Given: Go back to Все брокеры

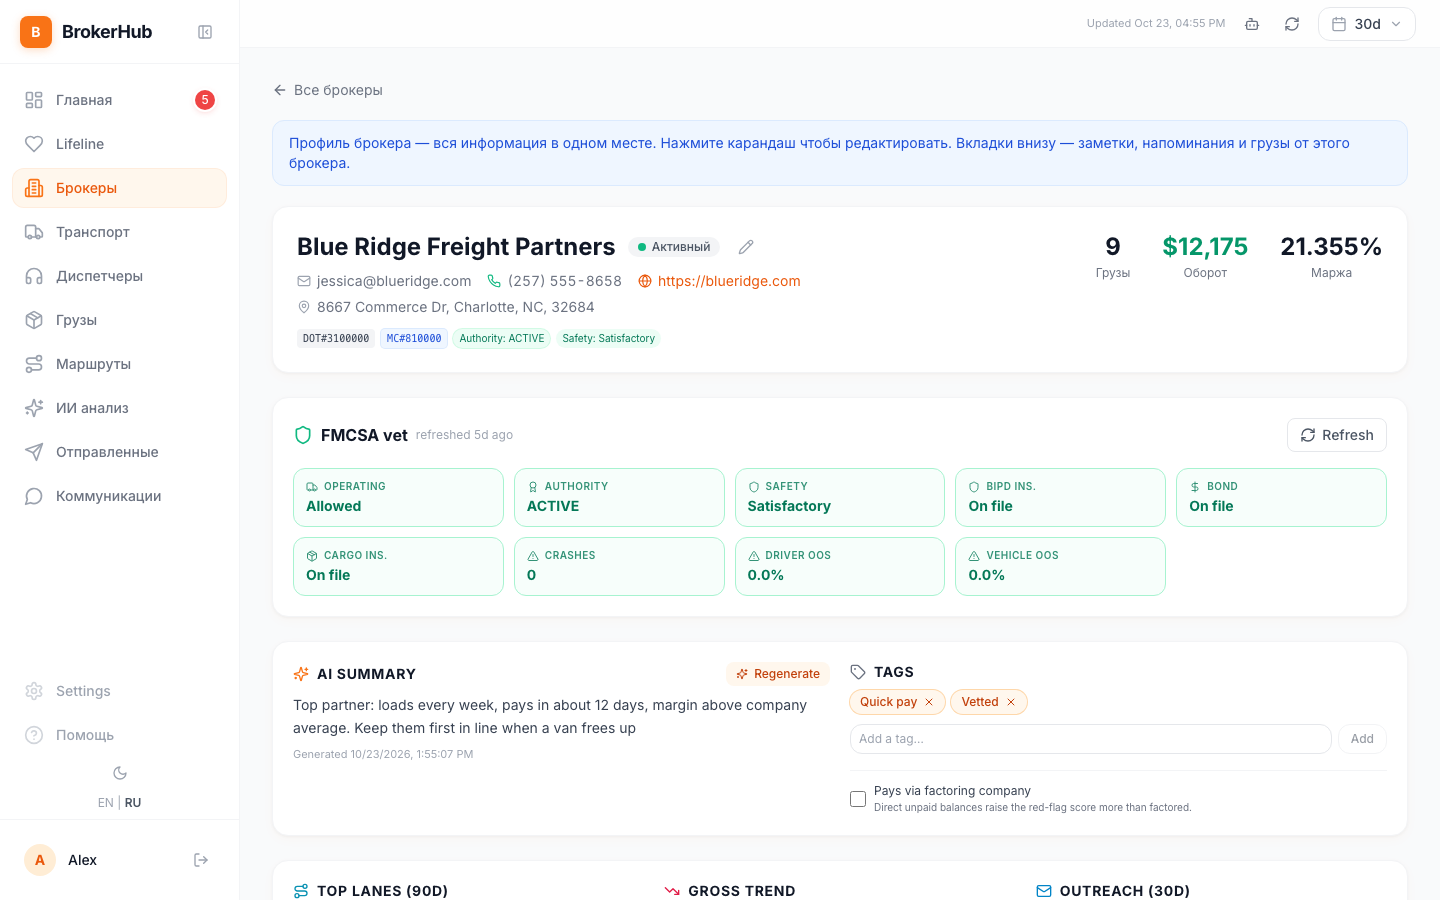Looking at the screenshot, I should tap(328, 90).
